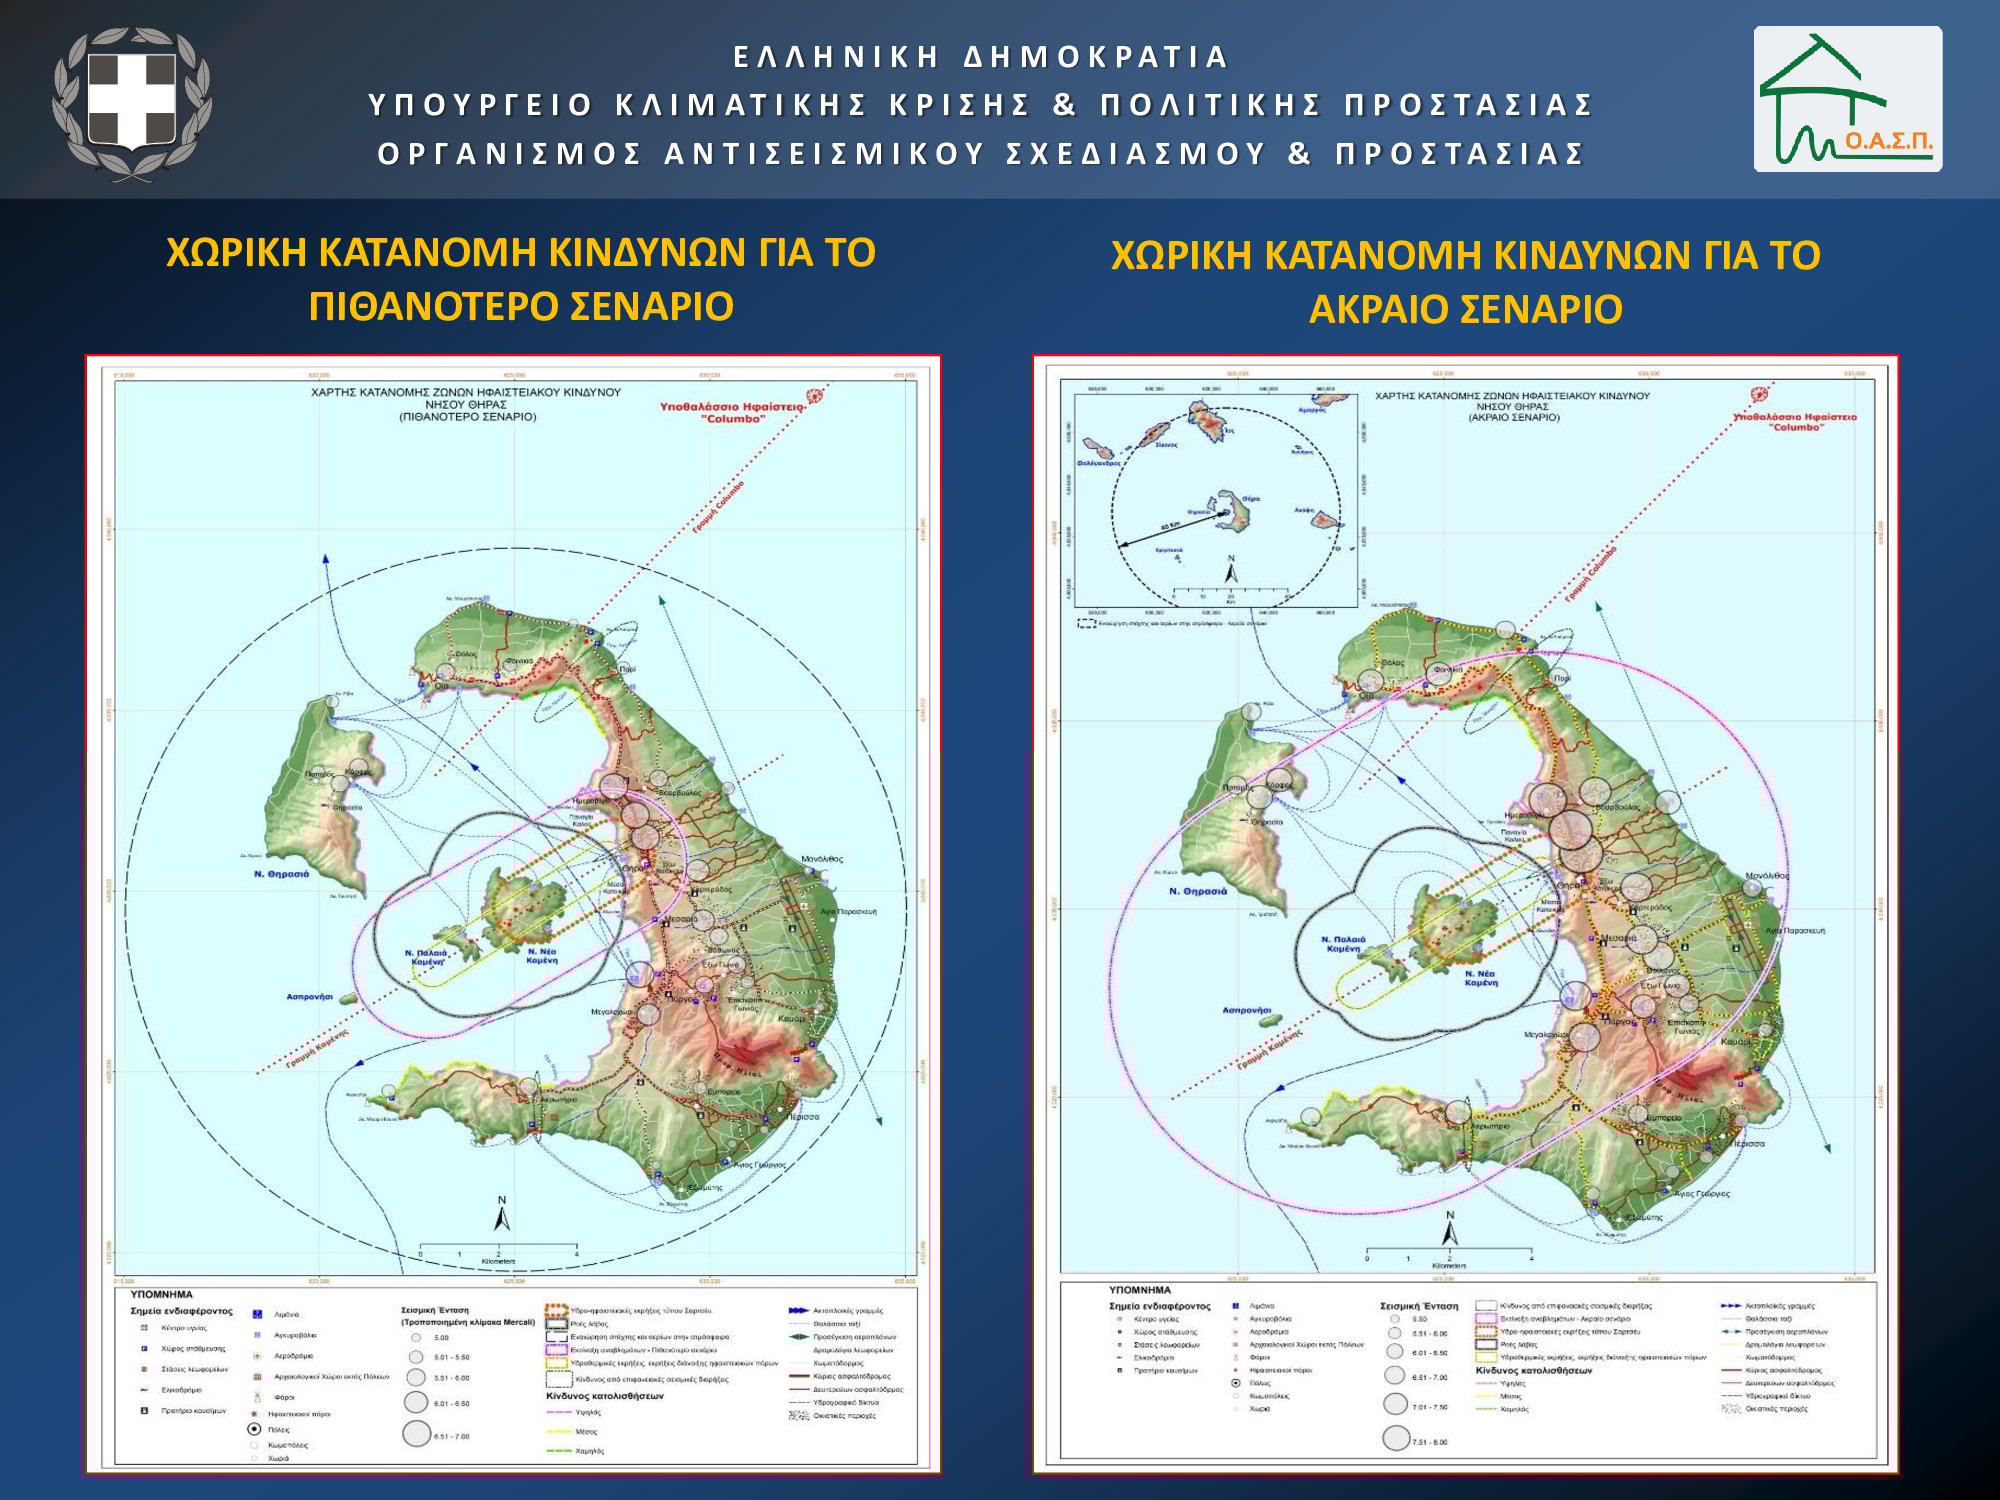Click north arrow in ΠΙΘΑΝΟΤΕΡΟ ΣΕΝΑΡΙΟ map
The height and width of the screenshot is (1500, 2000).
click(502, 1213)
